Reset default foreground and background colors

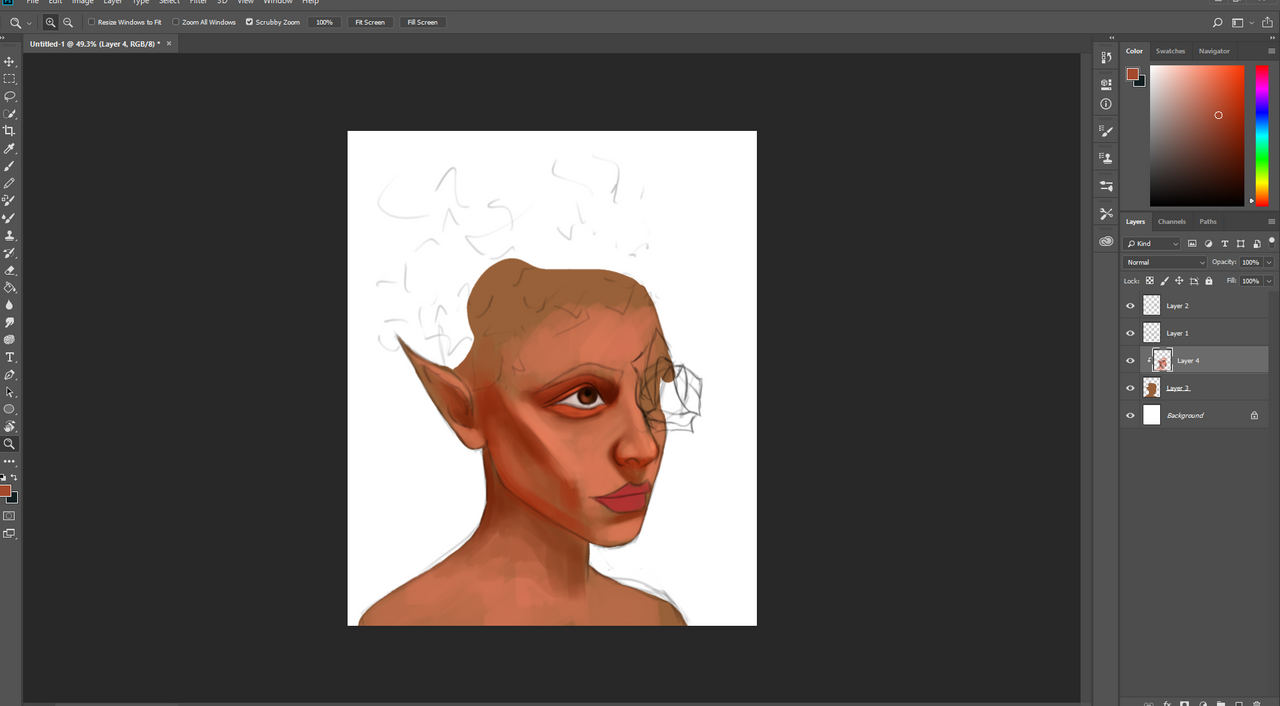pyautogui.click(x=3, y=478)
